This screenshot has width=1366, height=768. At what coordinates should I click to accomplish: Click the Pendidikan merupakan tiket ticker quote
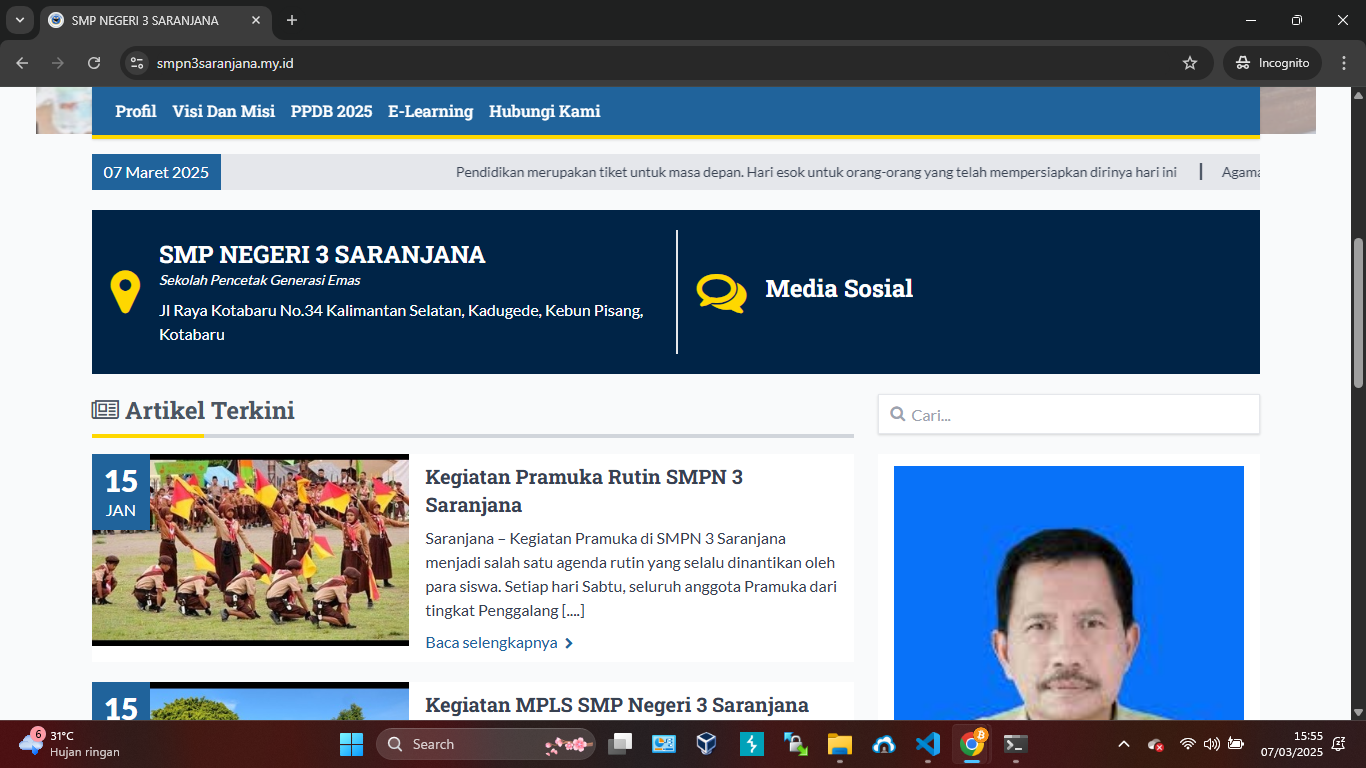click(x=816, y=172)
